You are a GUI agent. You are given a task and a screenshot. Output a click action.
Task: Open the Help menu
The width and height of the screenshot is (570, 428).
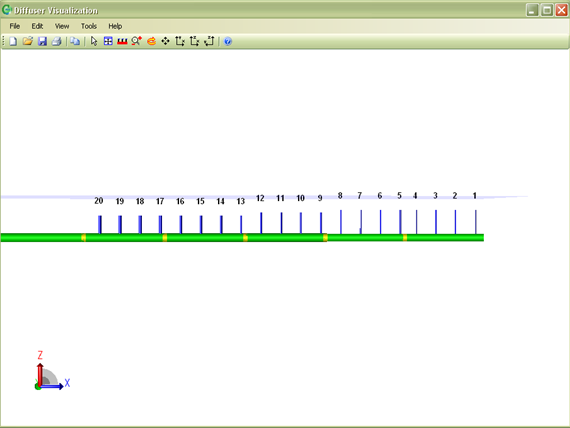115,26
